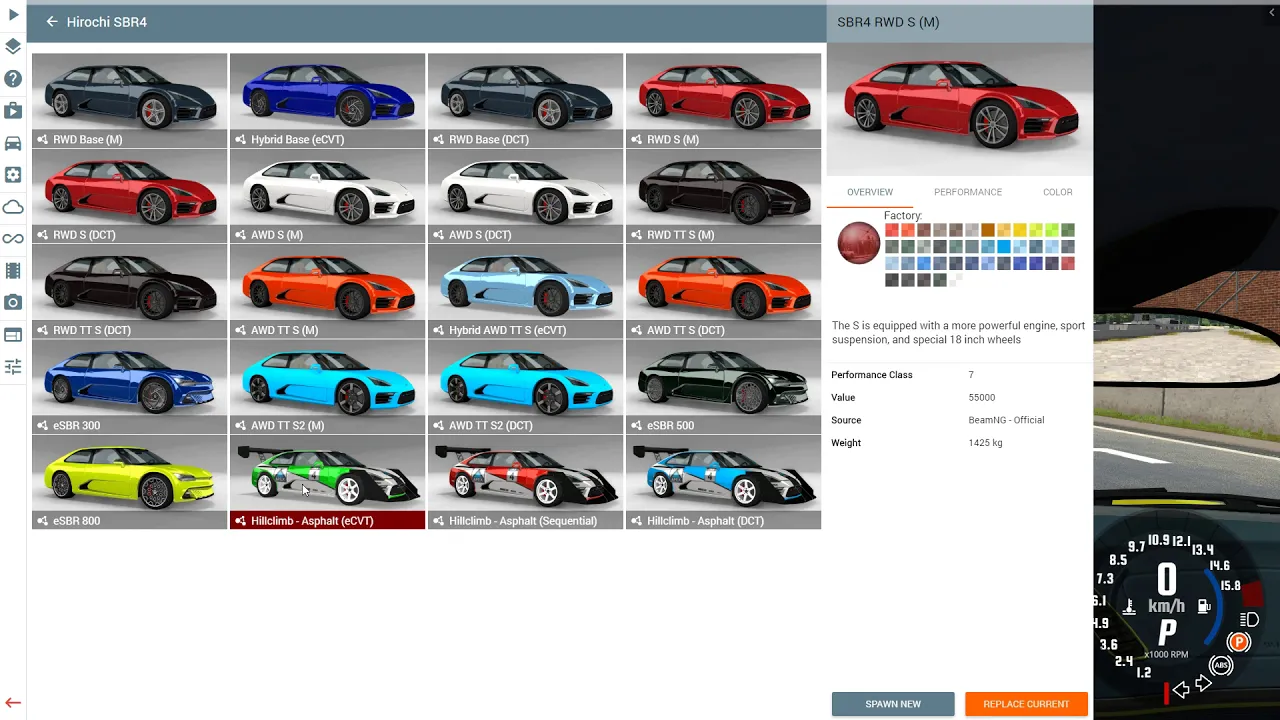Click the Performance Class label
This screenshot has width=1280, height=720.
point(872,375)
